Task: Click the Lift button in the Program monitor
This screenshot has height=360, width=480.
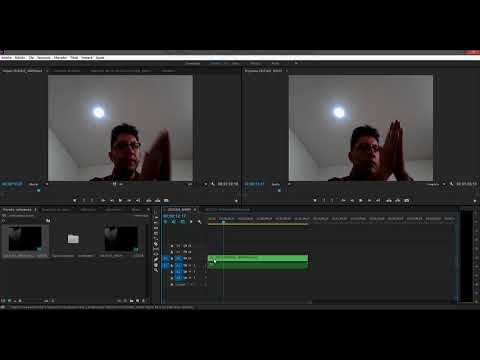Action: (x=389, y=201)
